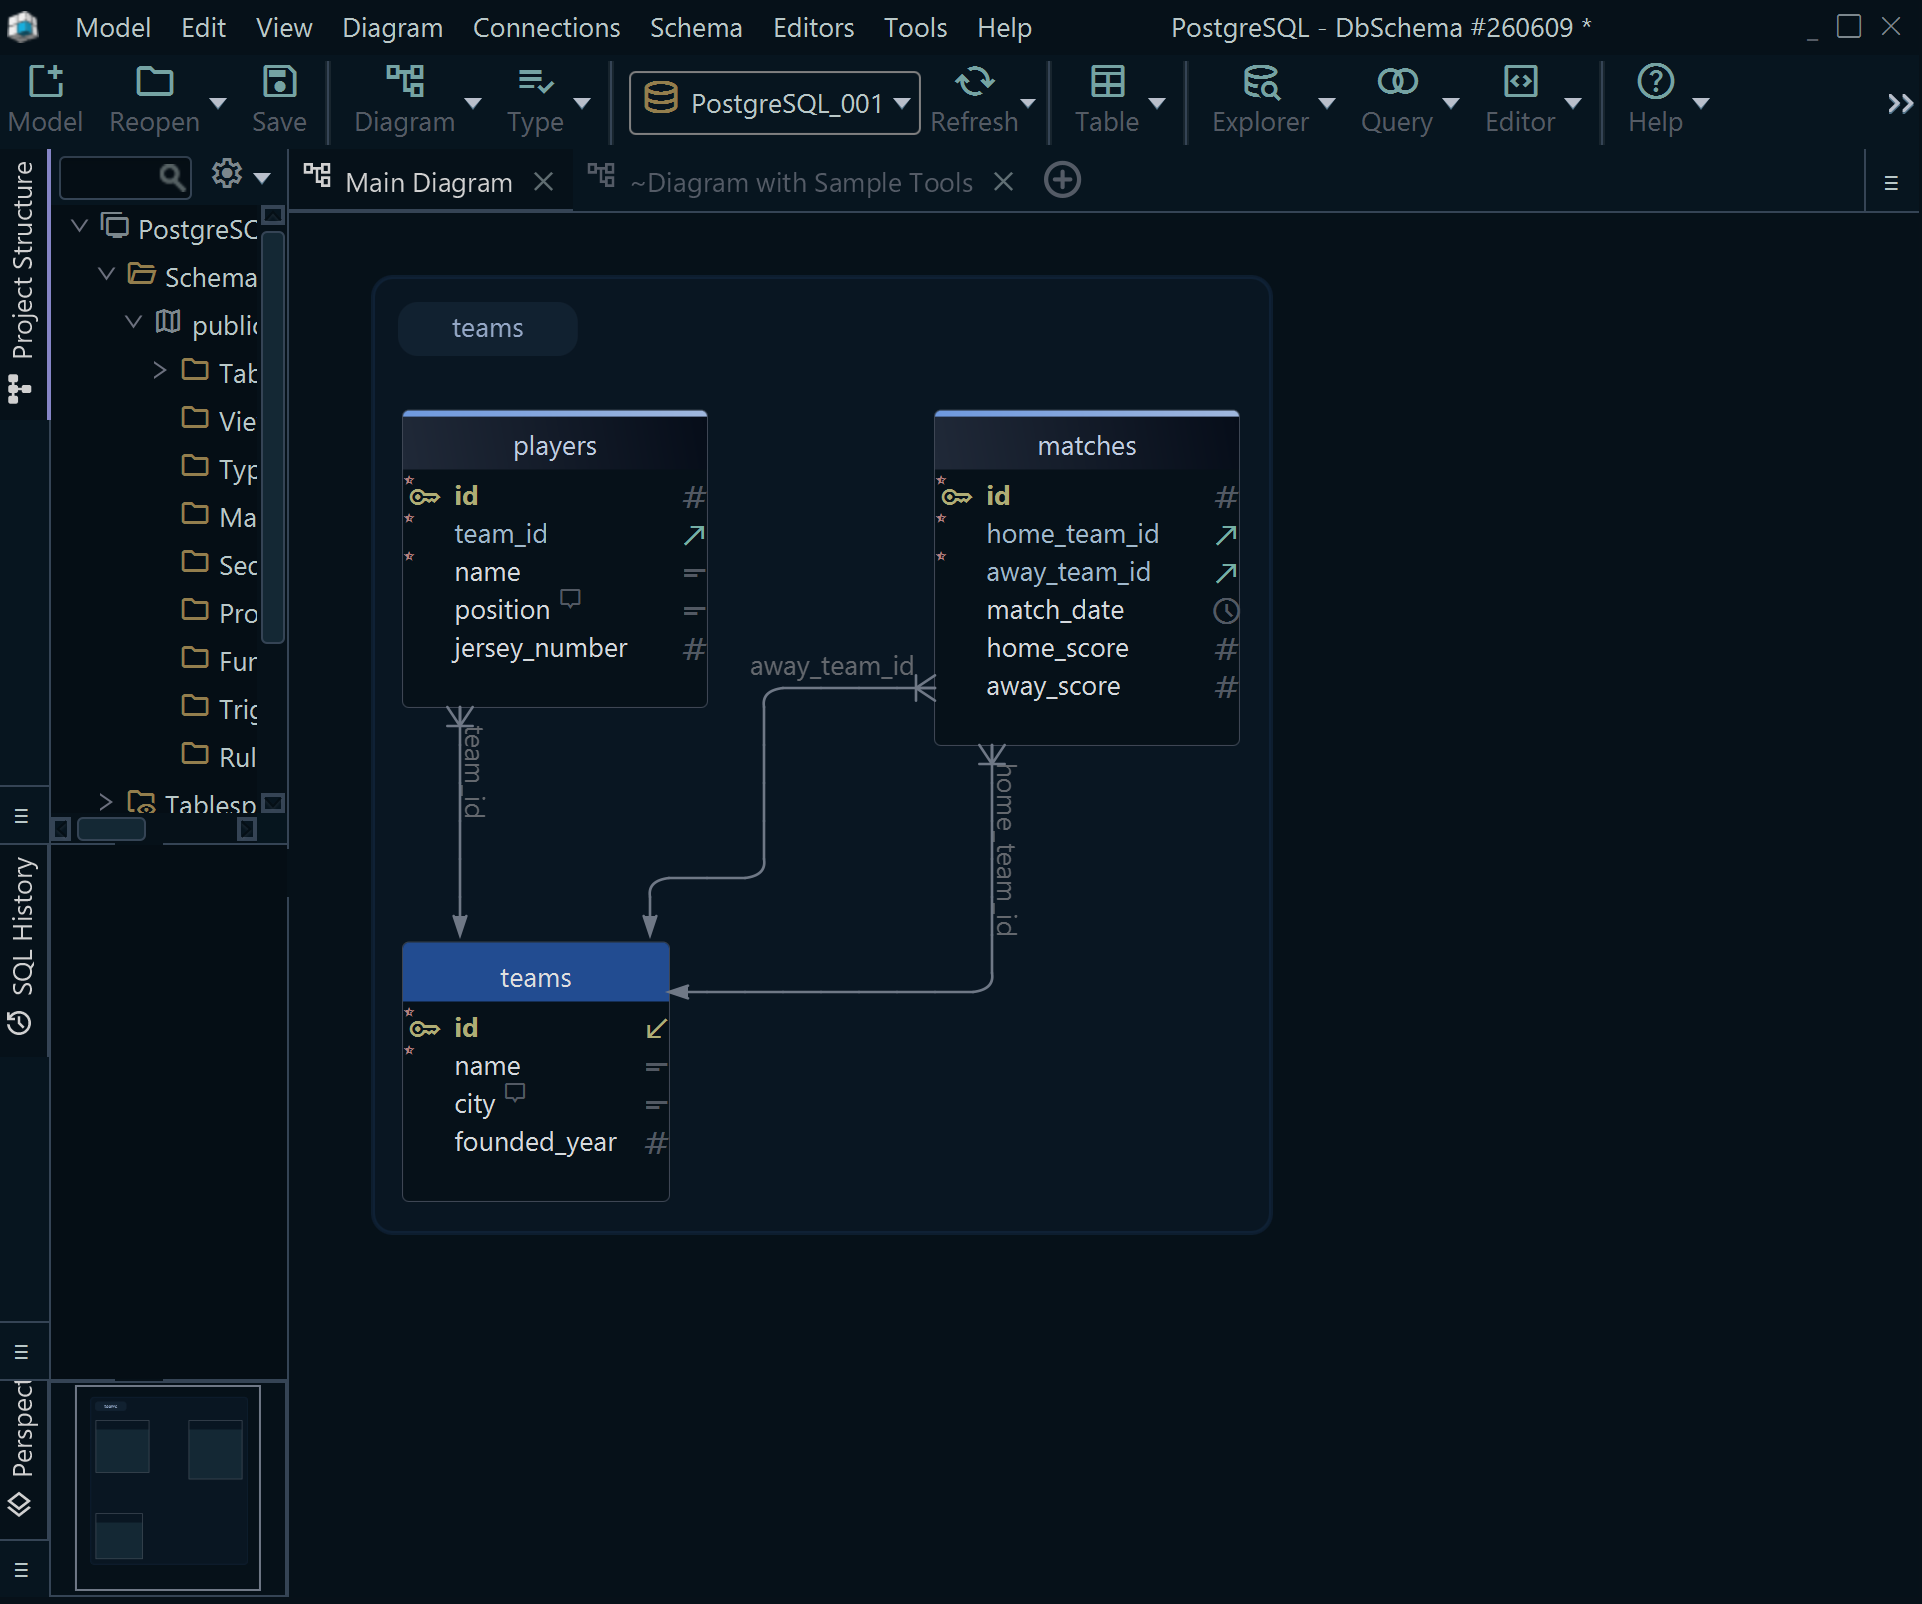The image size is (1922, 1604).
Task: Open the Refresh dropdown arrow
Action: [x=1027, y=103]
